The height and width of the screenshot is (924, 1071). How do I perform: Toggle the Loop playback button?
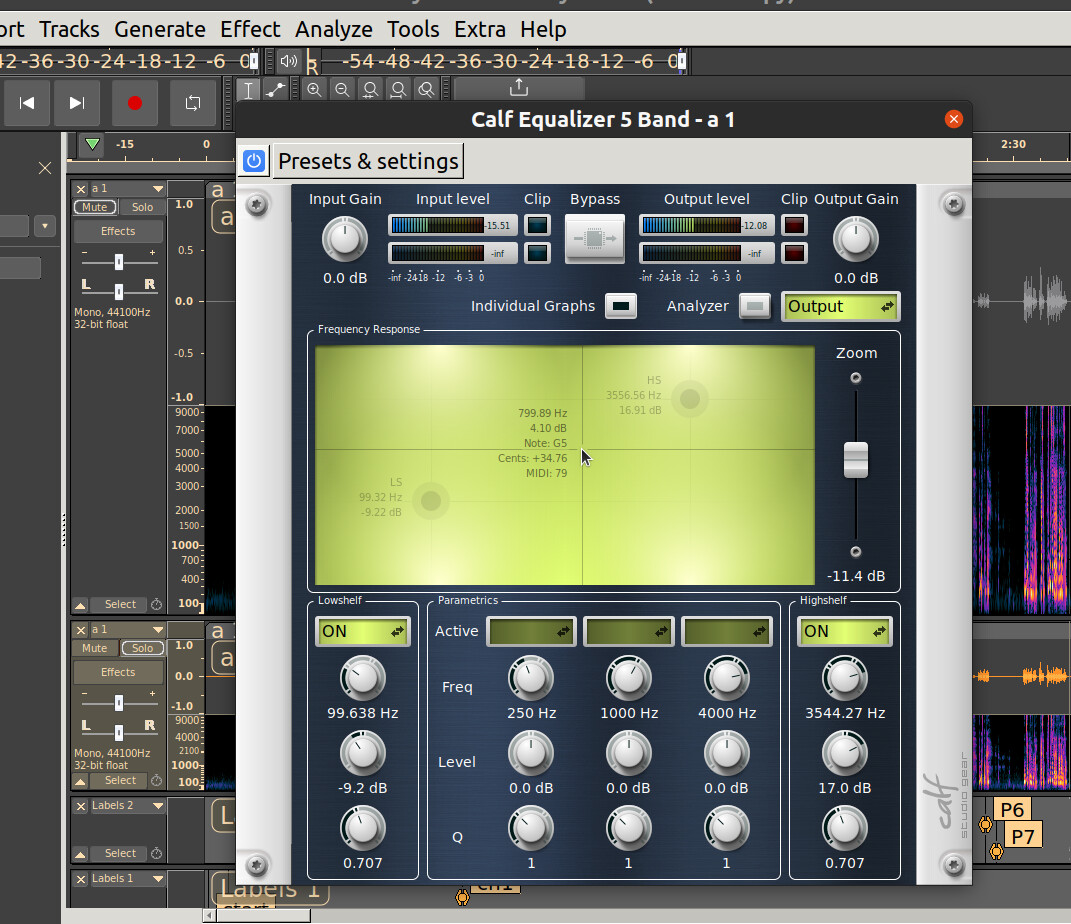[193, 103]
